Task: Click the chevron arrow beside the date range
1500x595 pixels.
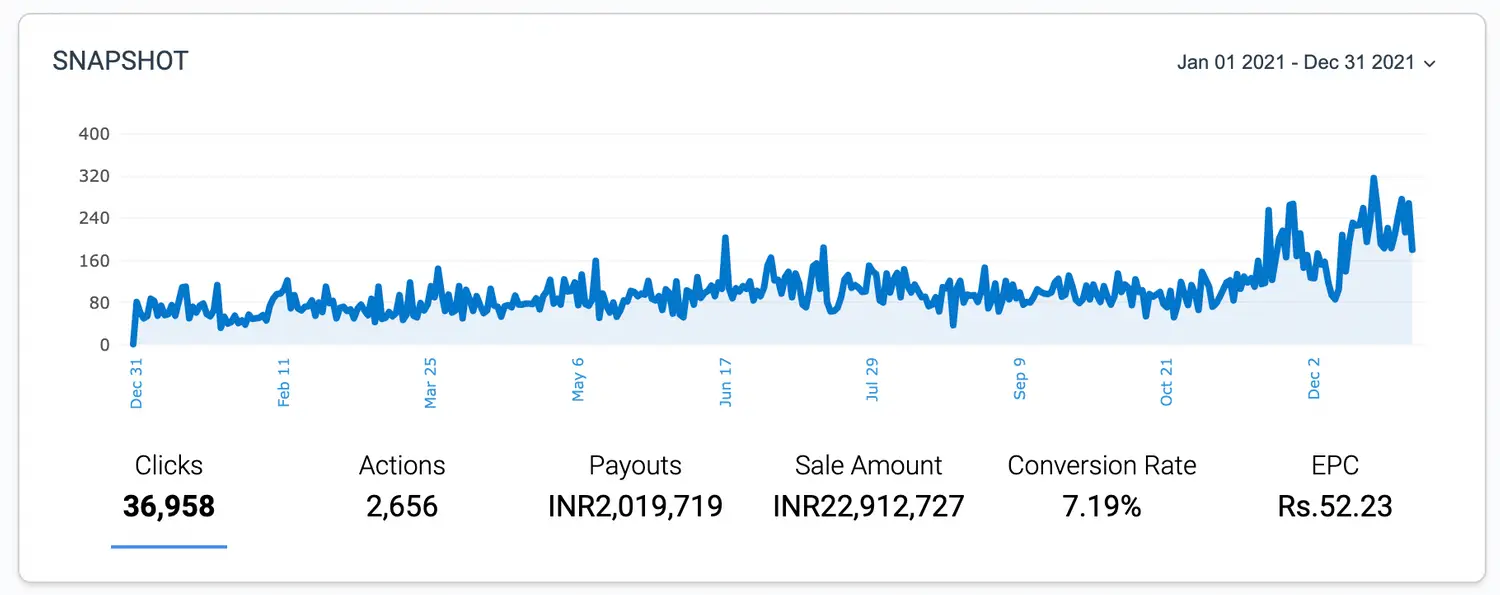Action: 1430,63
